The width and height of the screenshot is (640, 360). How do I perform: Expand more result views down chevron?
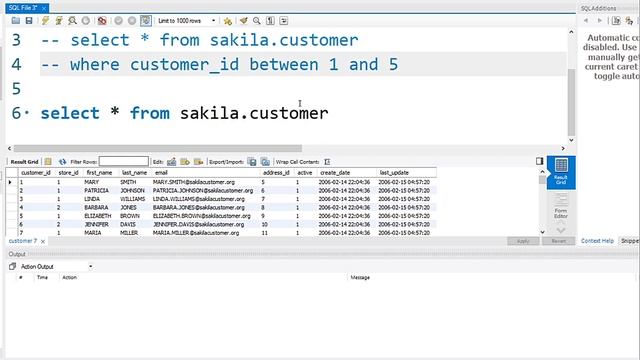[561, 230]
